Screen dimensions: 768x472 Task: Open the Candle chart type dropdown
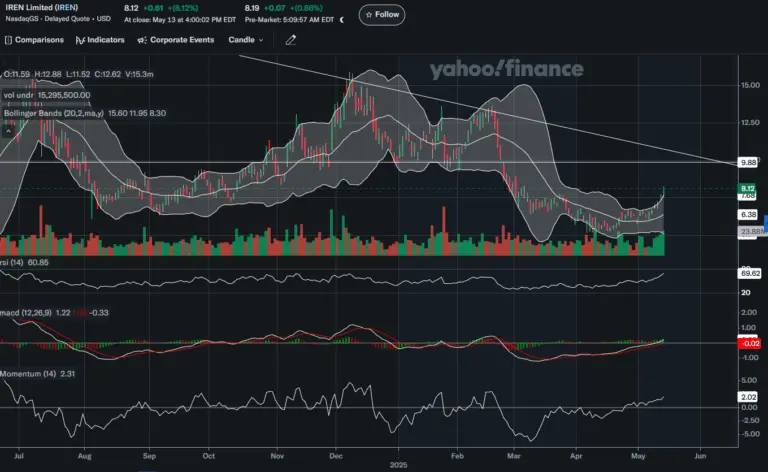[x=245, y=40]
